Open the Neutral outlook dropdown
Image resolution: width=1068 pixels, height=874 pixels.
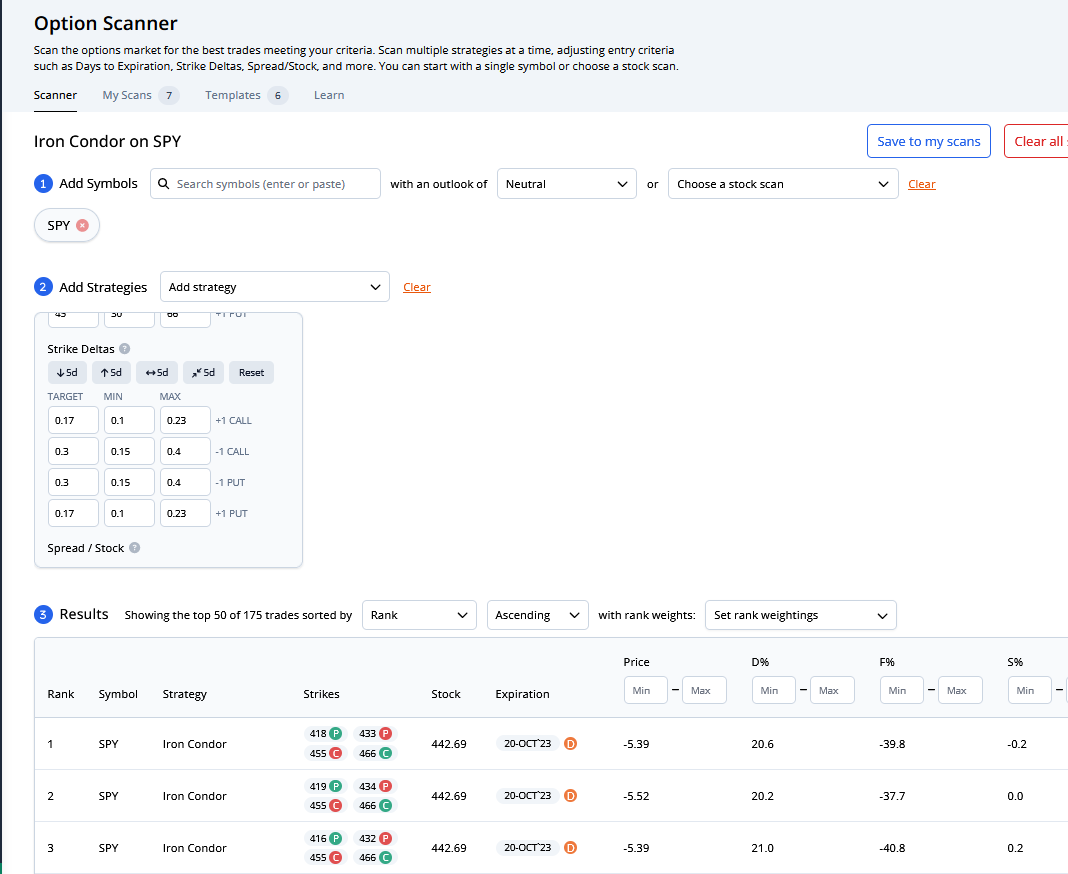[566, 184]
